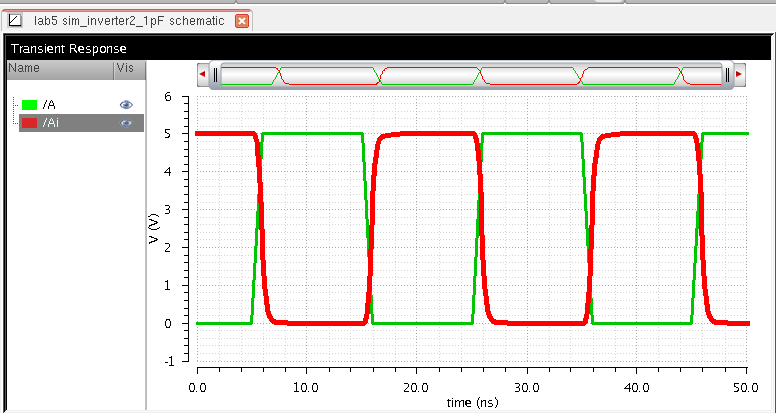Select the /A signal in the legend
This screenshot has height=413, width=776.
tap(49, 104)
